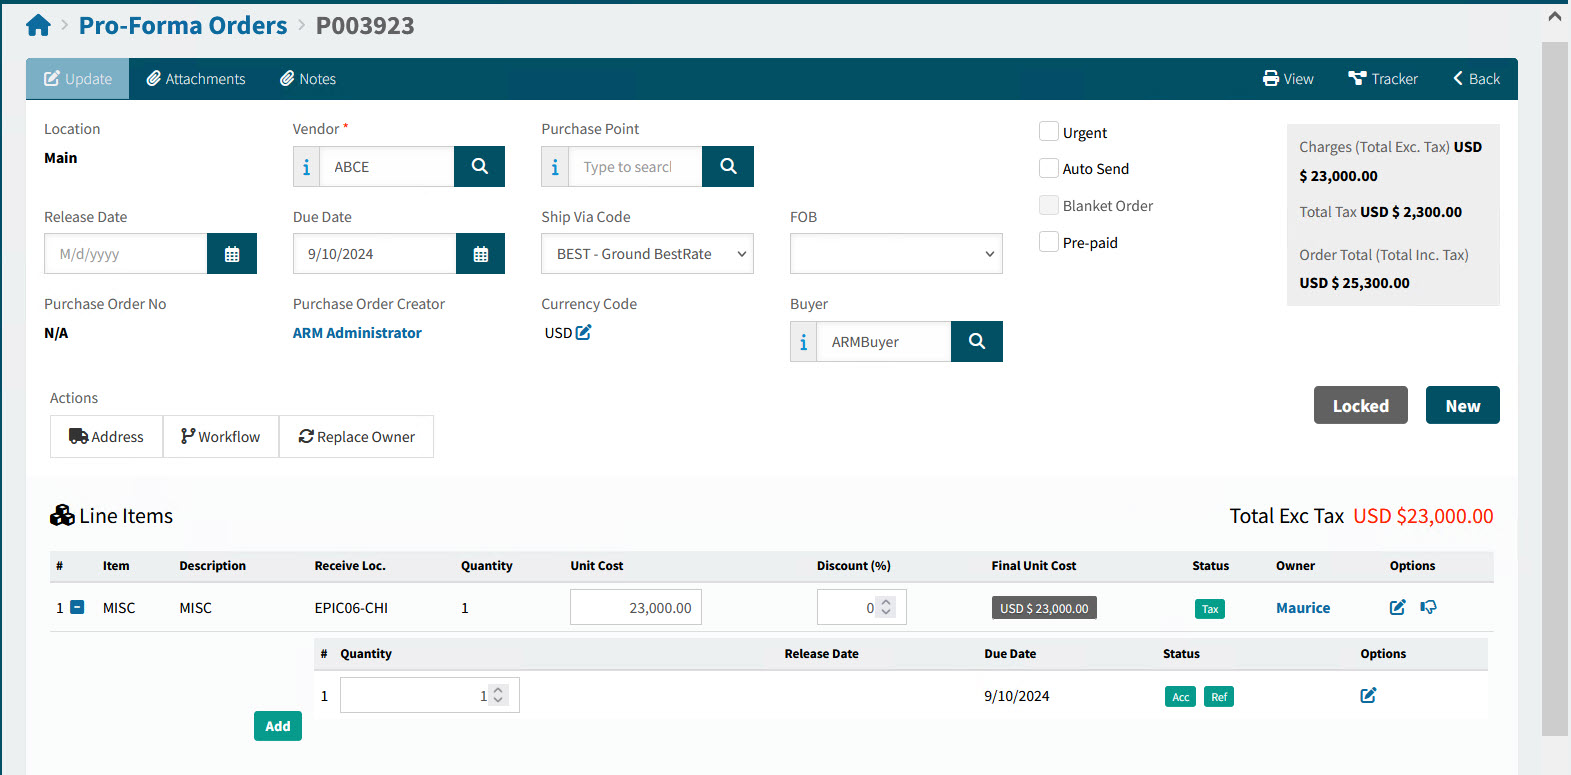The width and height of the screenshot is (1571, 775).
Task: Click the thumbs-down icon for MISC line
Action: click(1428, 607)
